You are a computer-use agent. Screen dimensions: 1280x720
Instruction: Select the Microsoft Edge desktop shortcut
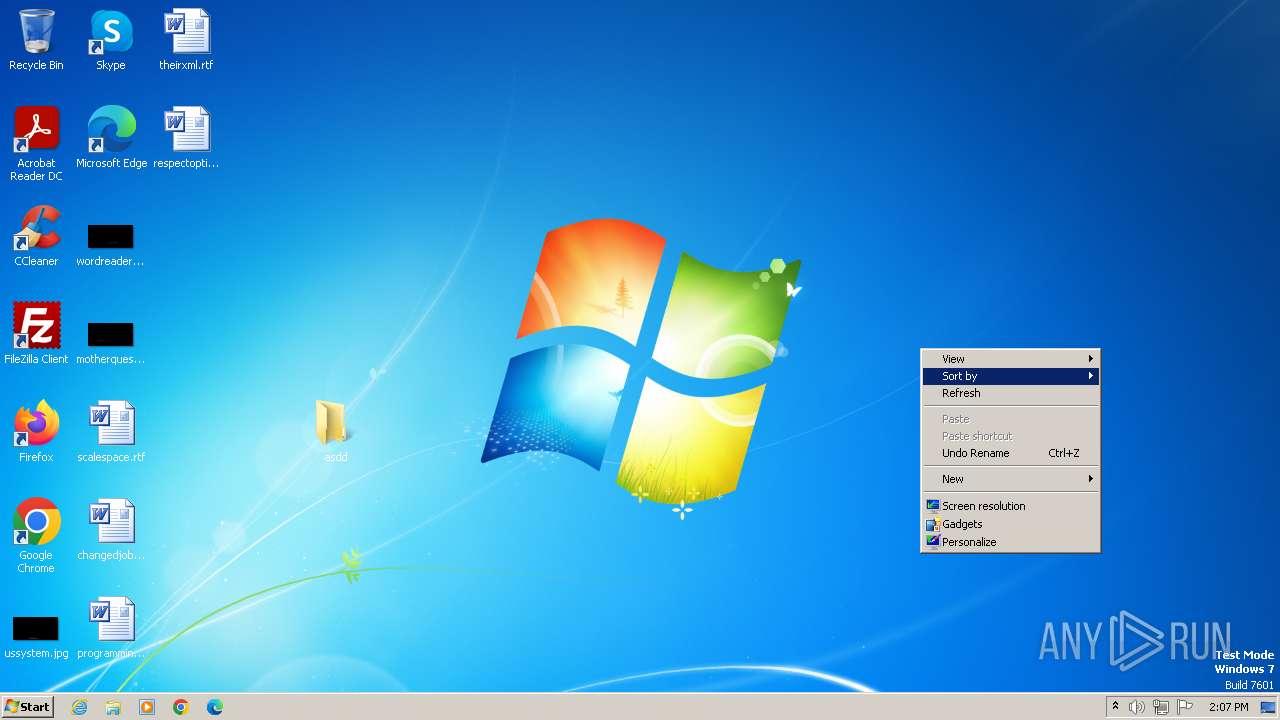[111, 138]
